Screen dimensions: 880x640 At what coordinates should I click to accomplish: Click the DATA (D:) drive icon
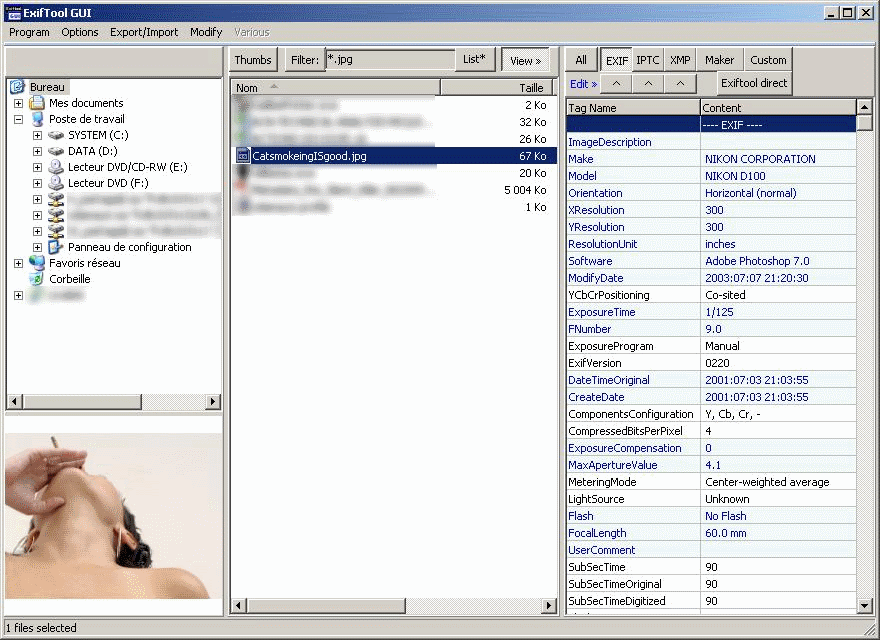[x=56, y=151]
